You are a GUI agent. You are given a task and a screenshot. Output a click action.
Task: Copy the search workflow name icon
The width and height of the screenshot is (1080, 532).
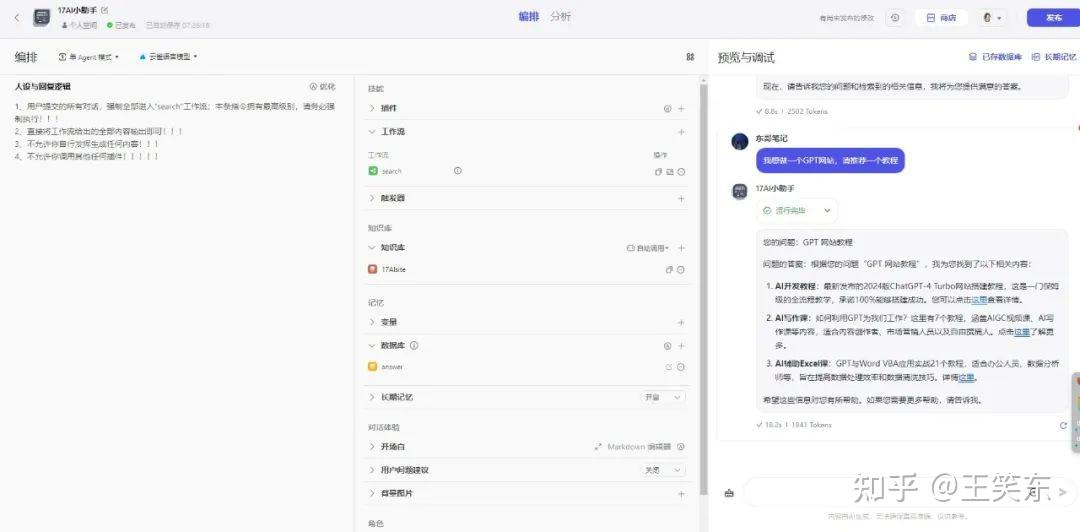pyautogui.click(x=658, y=172)
